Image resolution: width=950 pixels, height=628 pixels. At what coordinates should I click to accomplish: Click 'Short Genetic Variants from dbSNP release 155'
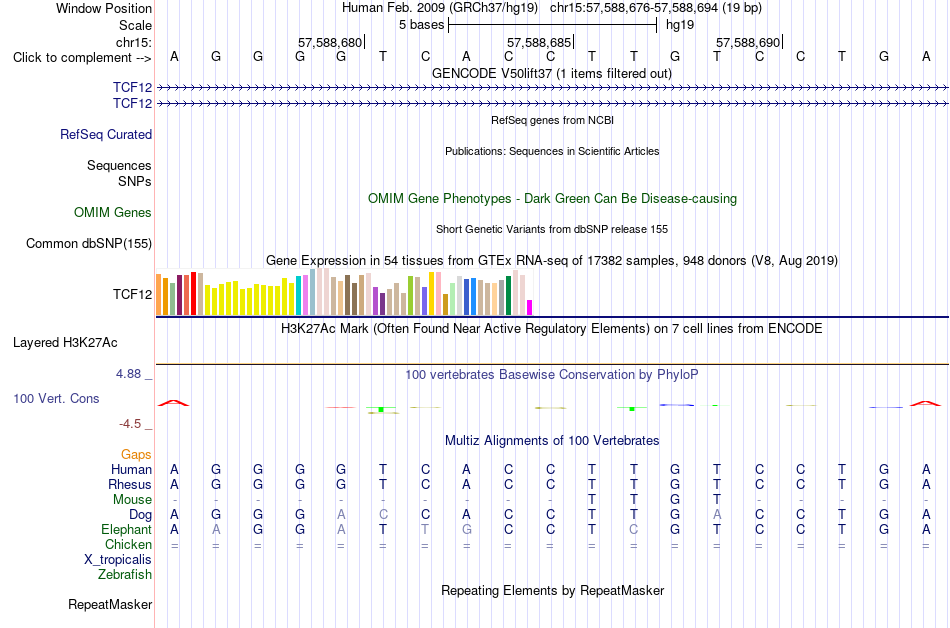[x=552, y=229]
